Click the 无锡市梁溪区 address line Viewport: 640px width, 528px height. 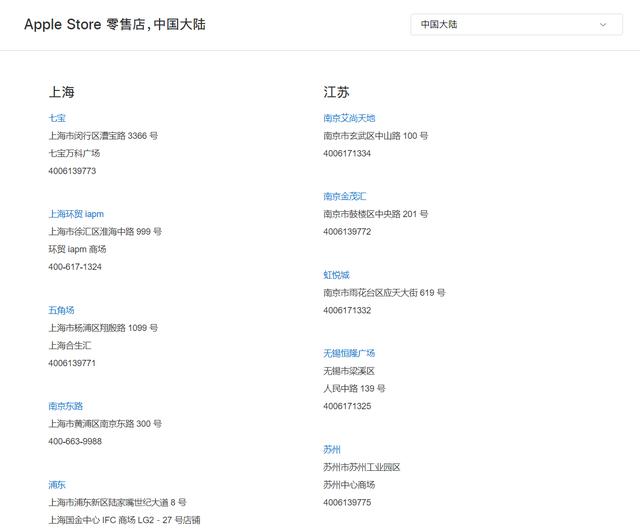click(349, 371)
